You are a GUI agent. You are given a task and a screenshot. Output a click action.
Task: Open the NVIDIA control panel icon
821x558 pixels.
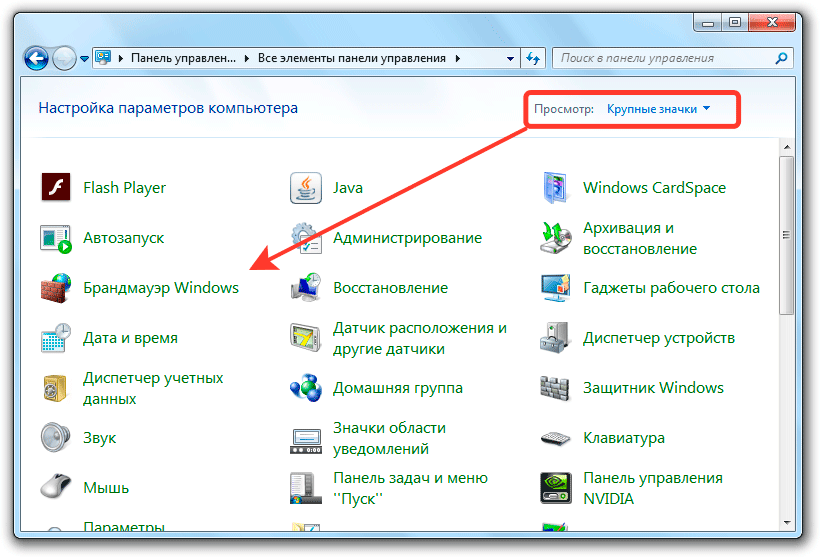point(556,488)
